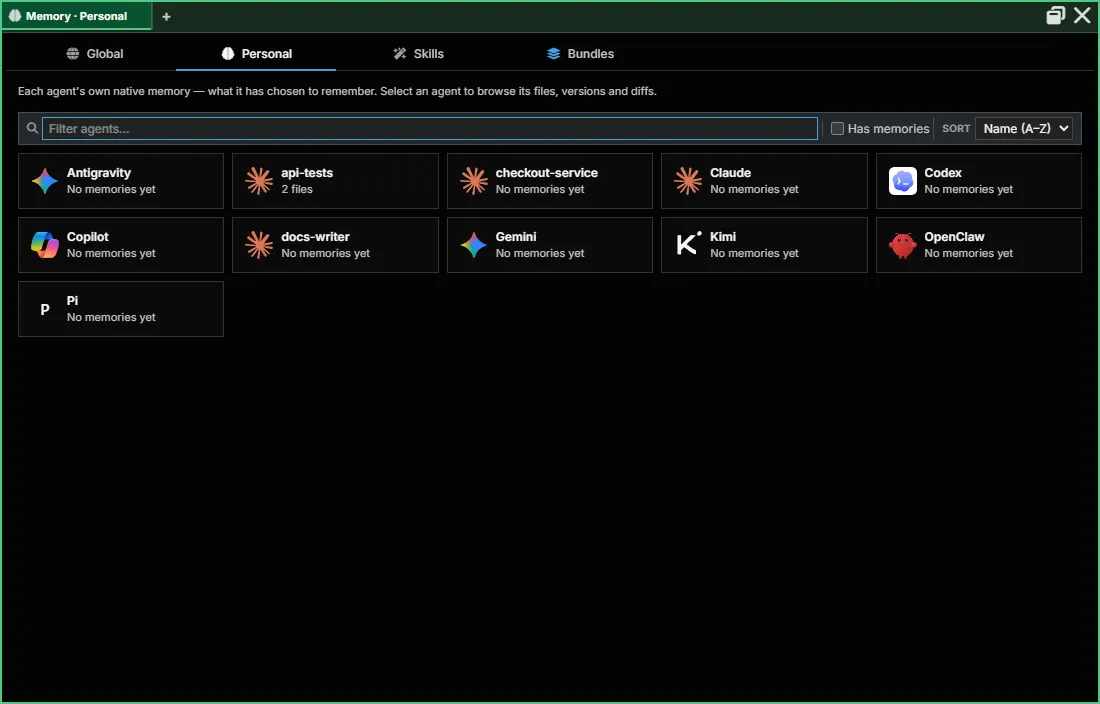1100x704 pixels.
Task: Click the Gemini sparkle icon
Action: click(474, 245)
